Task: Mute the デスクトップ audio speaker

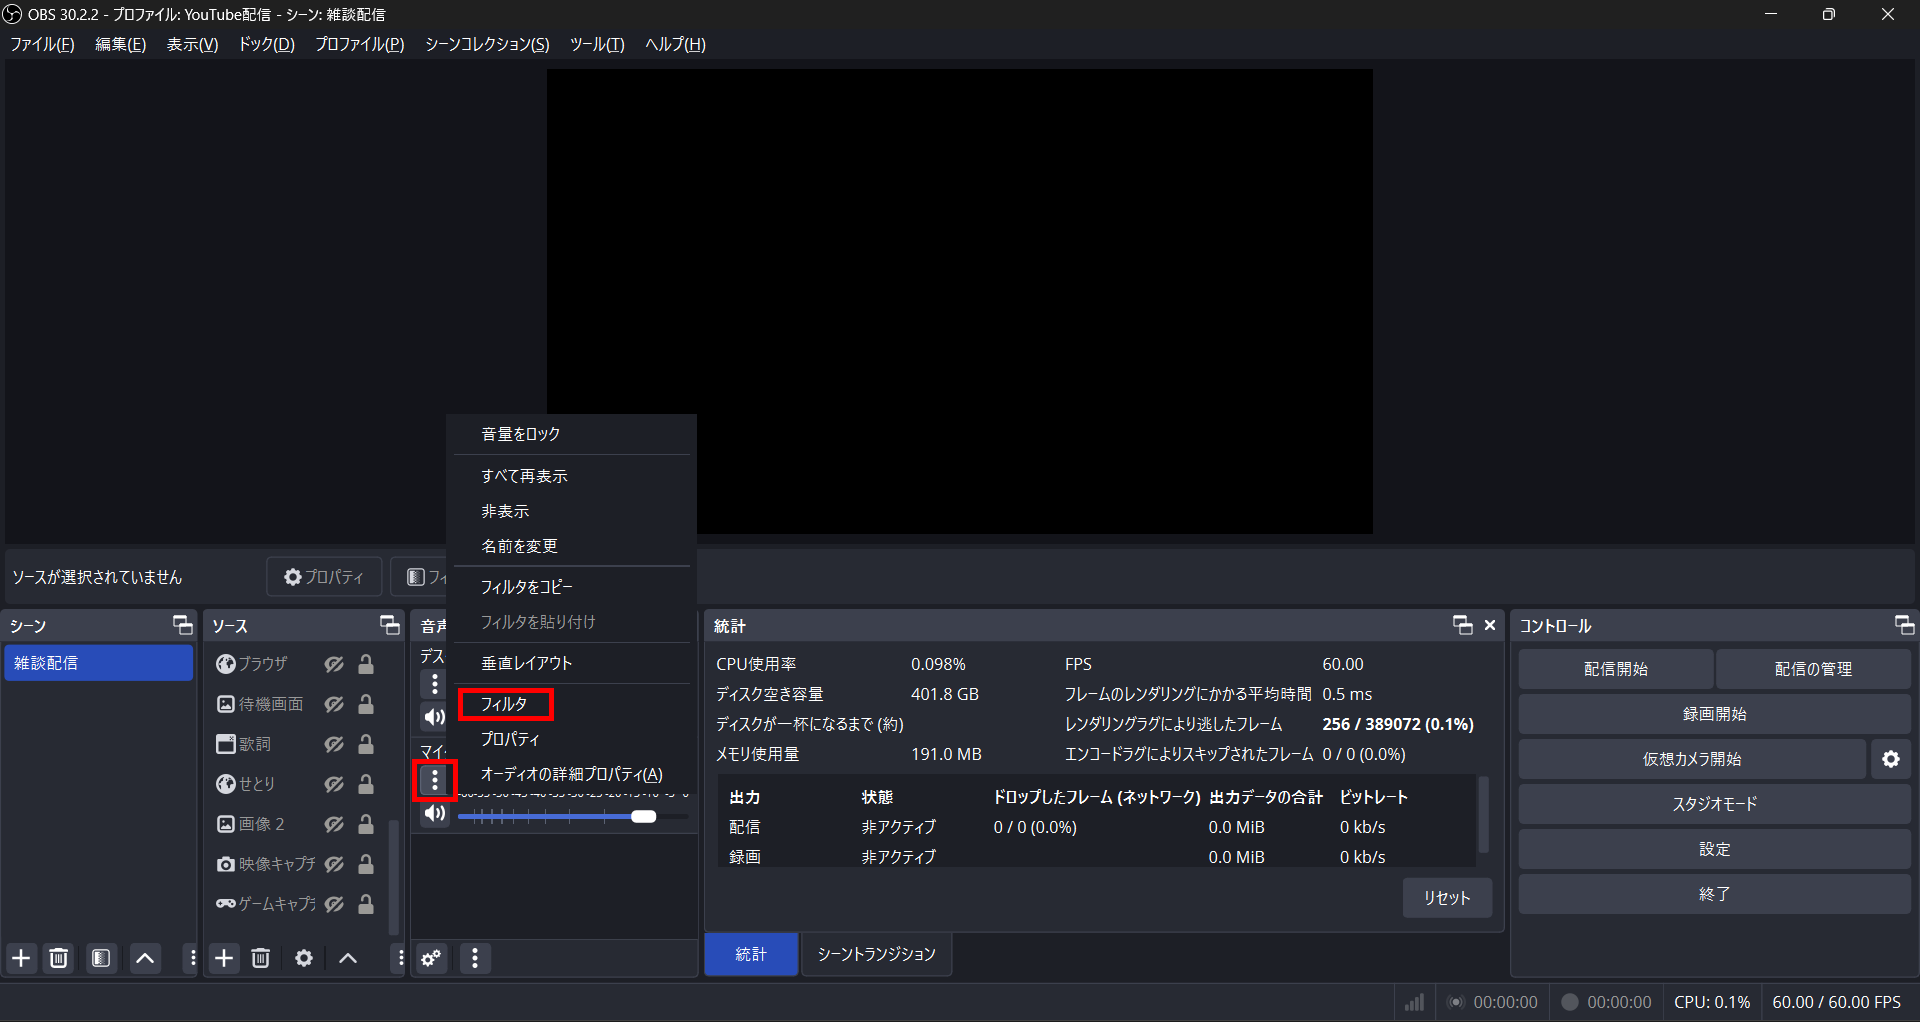Action: pos(435,717)
